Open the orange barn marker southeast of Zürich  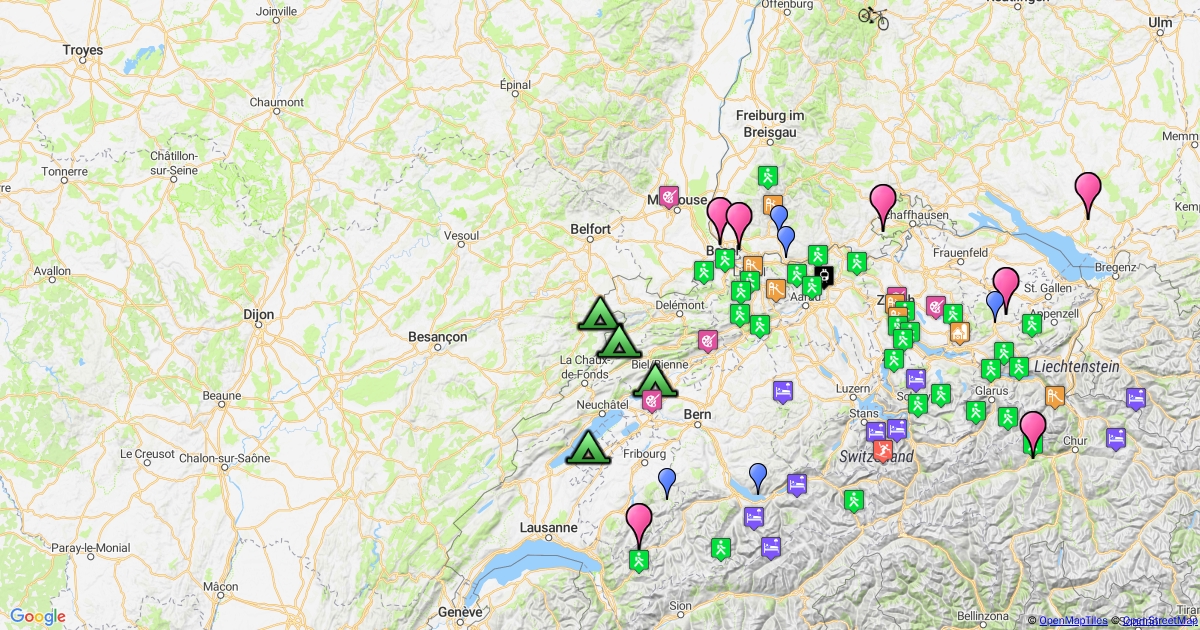(959, 333)
